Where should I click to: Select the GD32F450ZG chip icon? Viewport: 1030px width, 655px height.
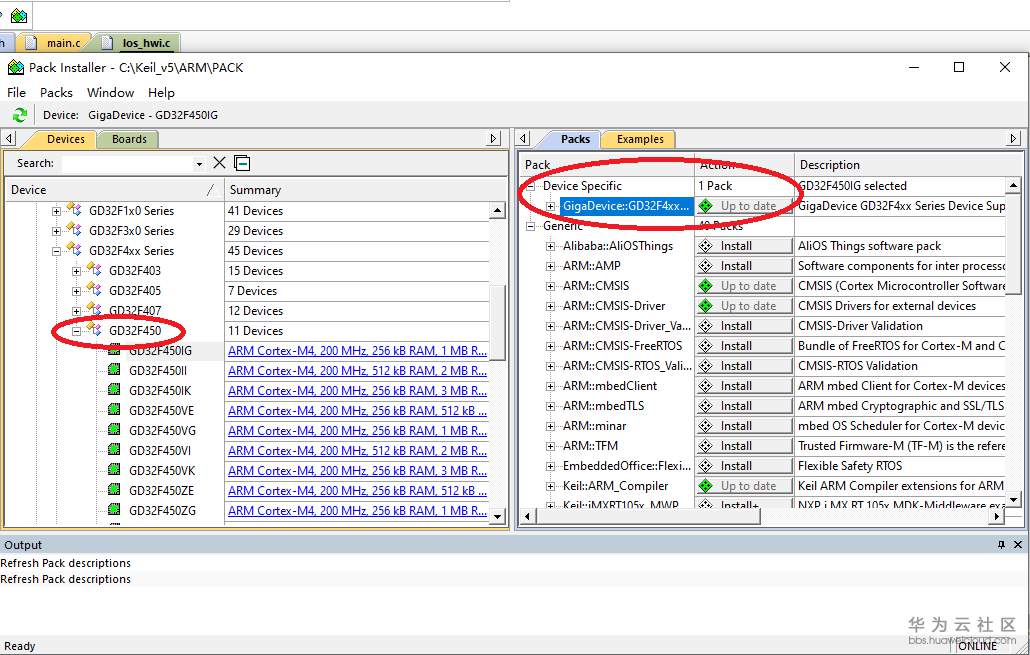(x=114, y=510)
